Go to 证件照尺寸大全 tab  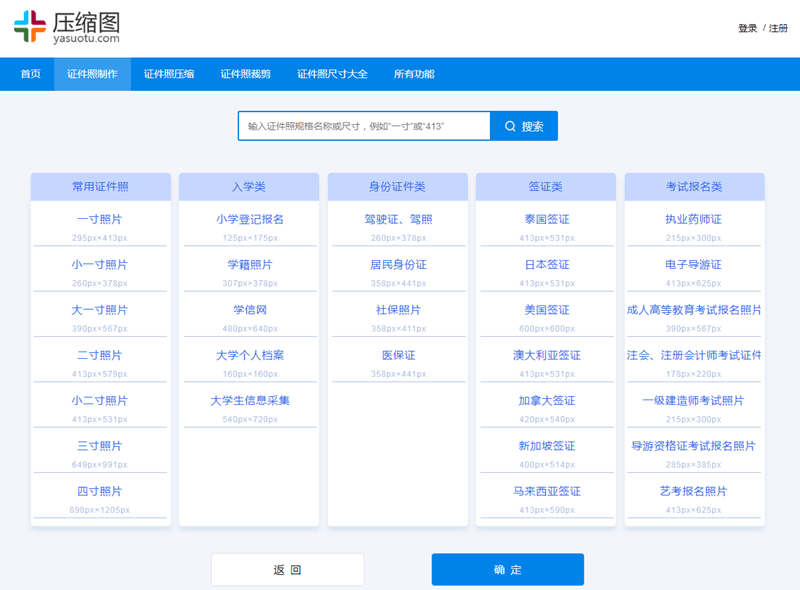(332, 74)
